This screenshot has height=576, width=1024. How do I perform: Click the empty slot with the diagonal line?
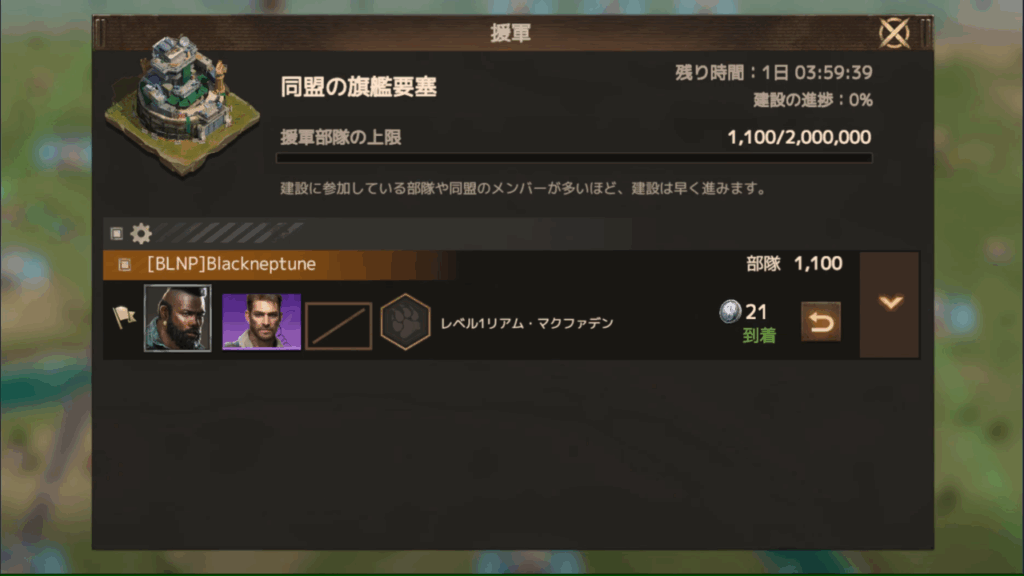click(339, 325)
